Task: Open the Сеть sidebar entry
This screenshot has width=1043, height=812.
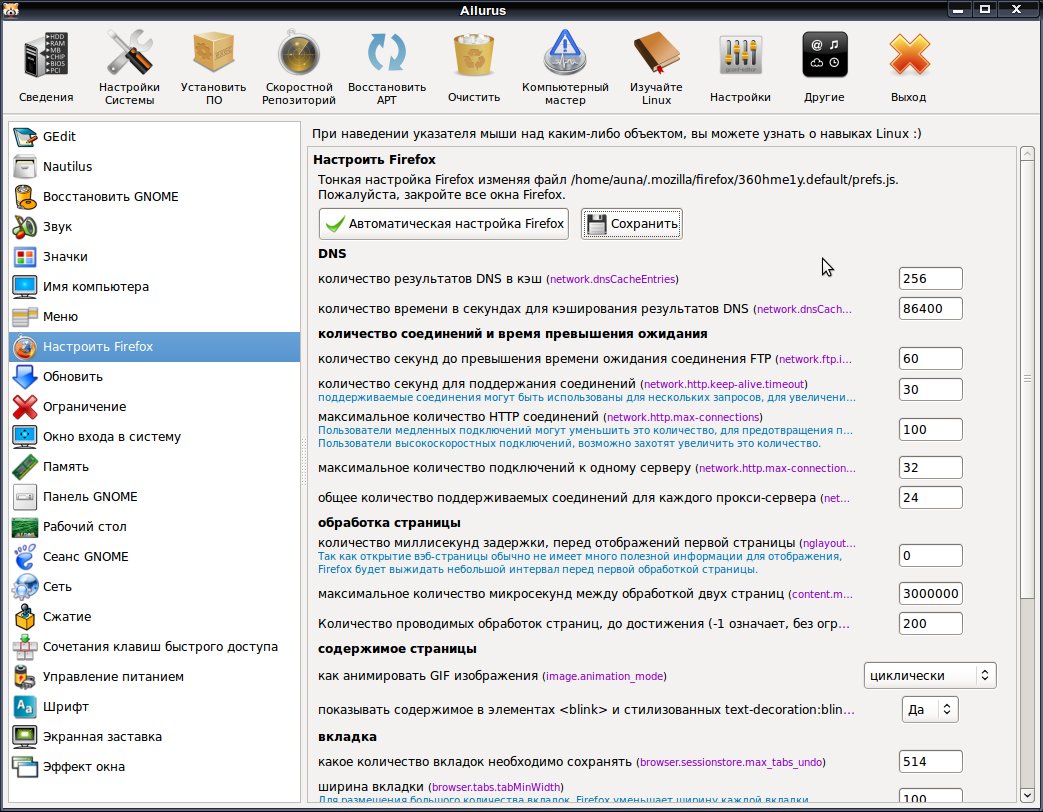Action: 154,587
